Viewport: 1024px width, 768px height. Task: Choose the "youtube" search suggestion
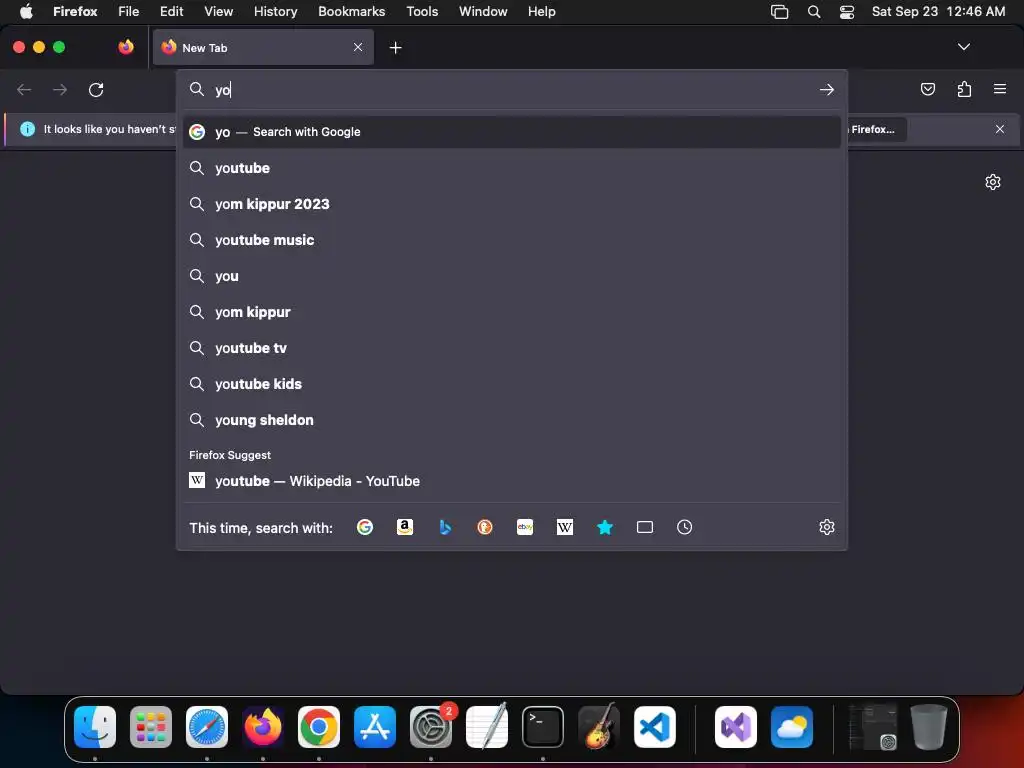pyautogui.click(x=511, y=168)
